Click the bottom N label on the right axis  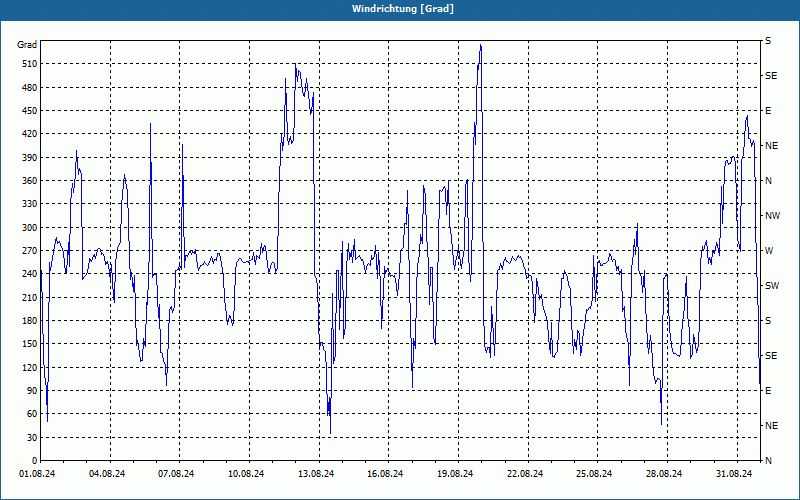coord(768,461)
